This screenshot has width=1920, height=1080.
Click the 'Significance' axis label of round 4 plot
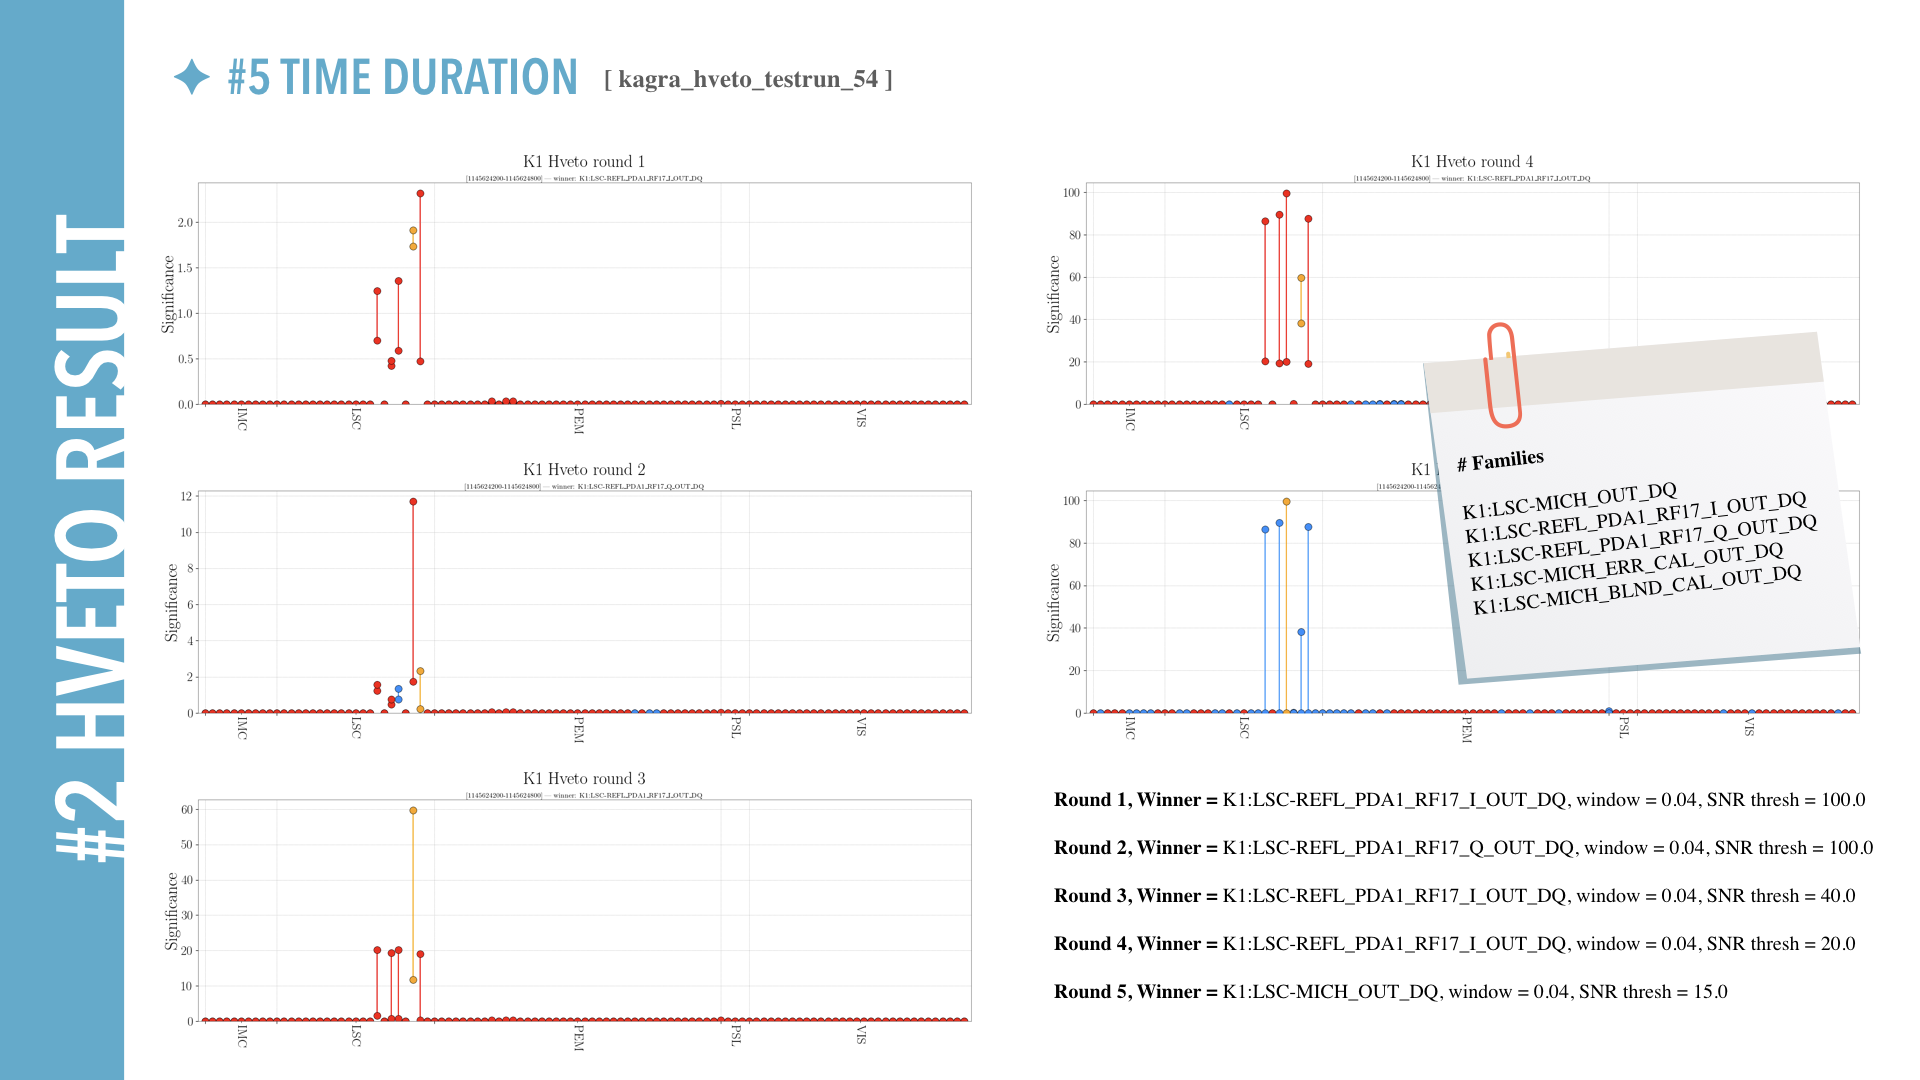[x=1053, y=294]
